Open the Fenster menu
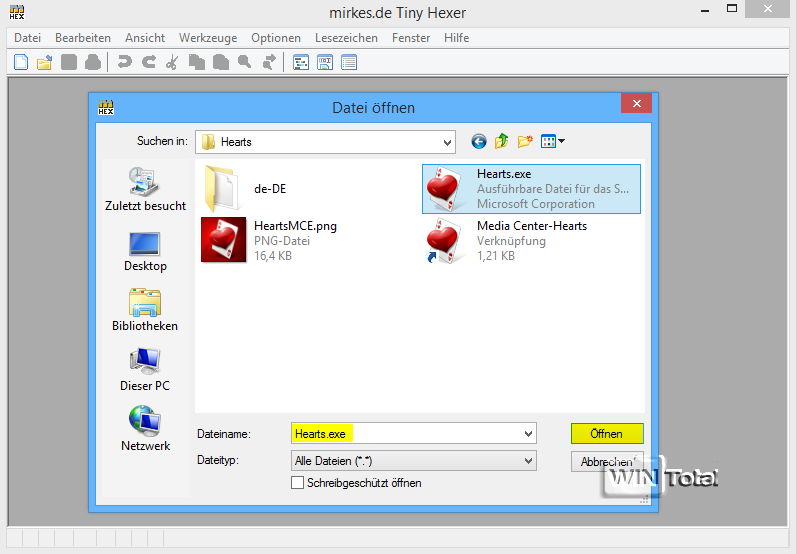 pos(411,38)
